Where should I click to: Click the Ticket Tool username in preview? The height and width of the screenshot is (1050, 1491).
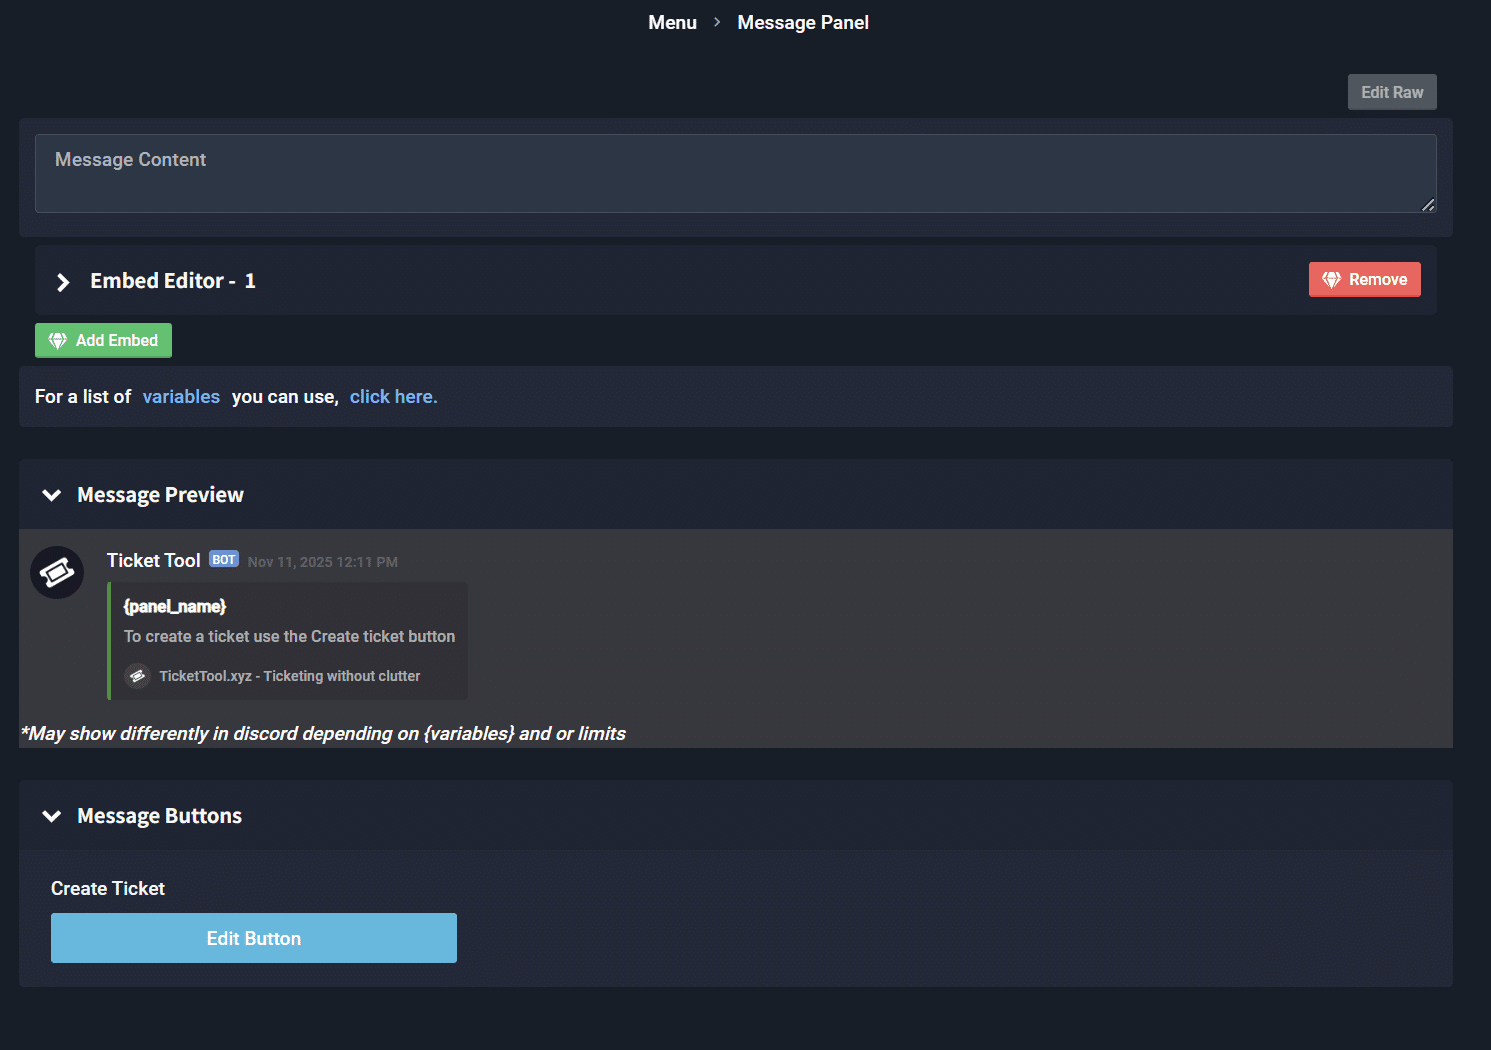pos(154,561)
